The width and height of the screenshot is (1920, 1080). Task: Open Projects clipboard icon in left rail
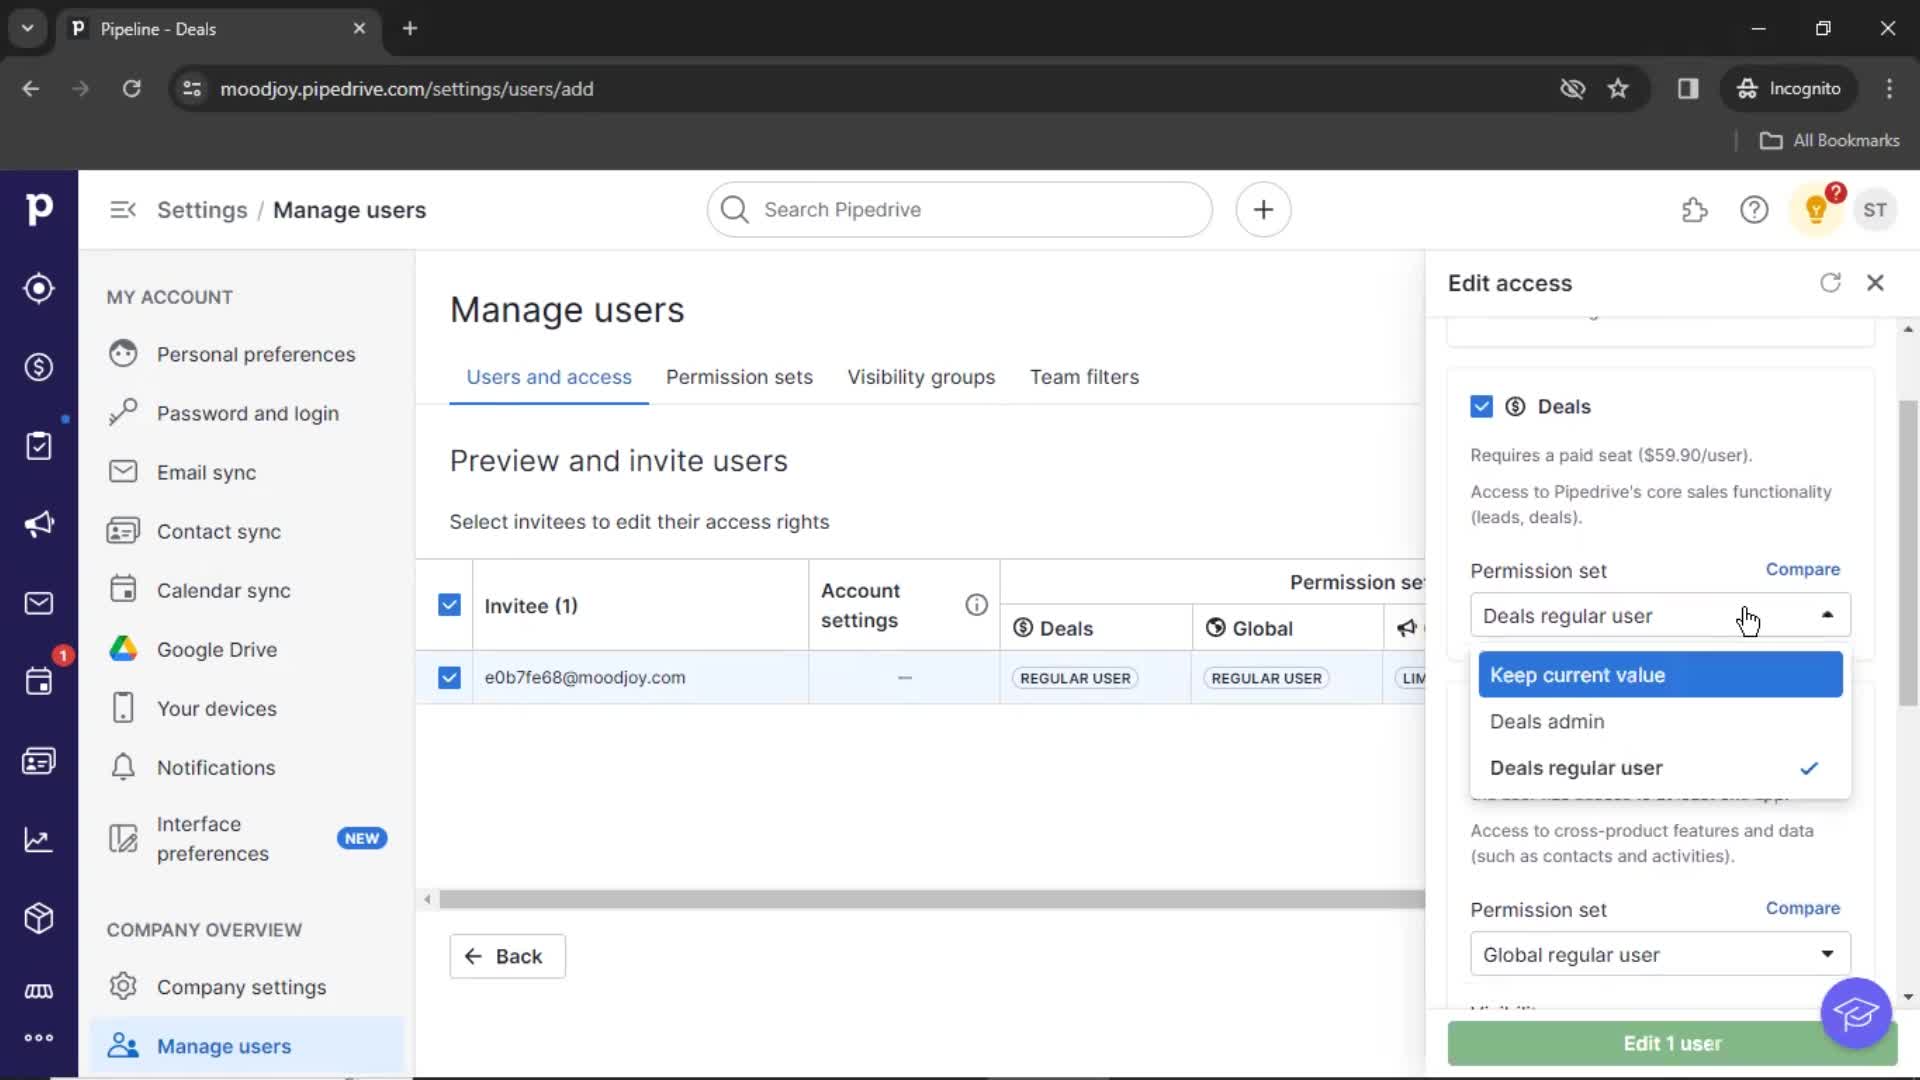point(38,446)
